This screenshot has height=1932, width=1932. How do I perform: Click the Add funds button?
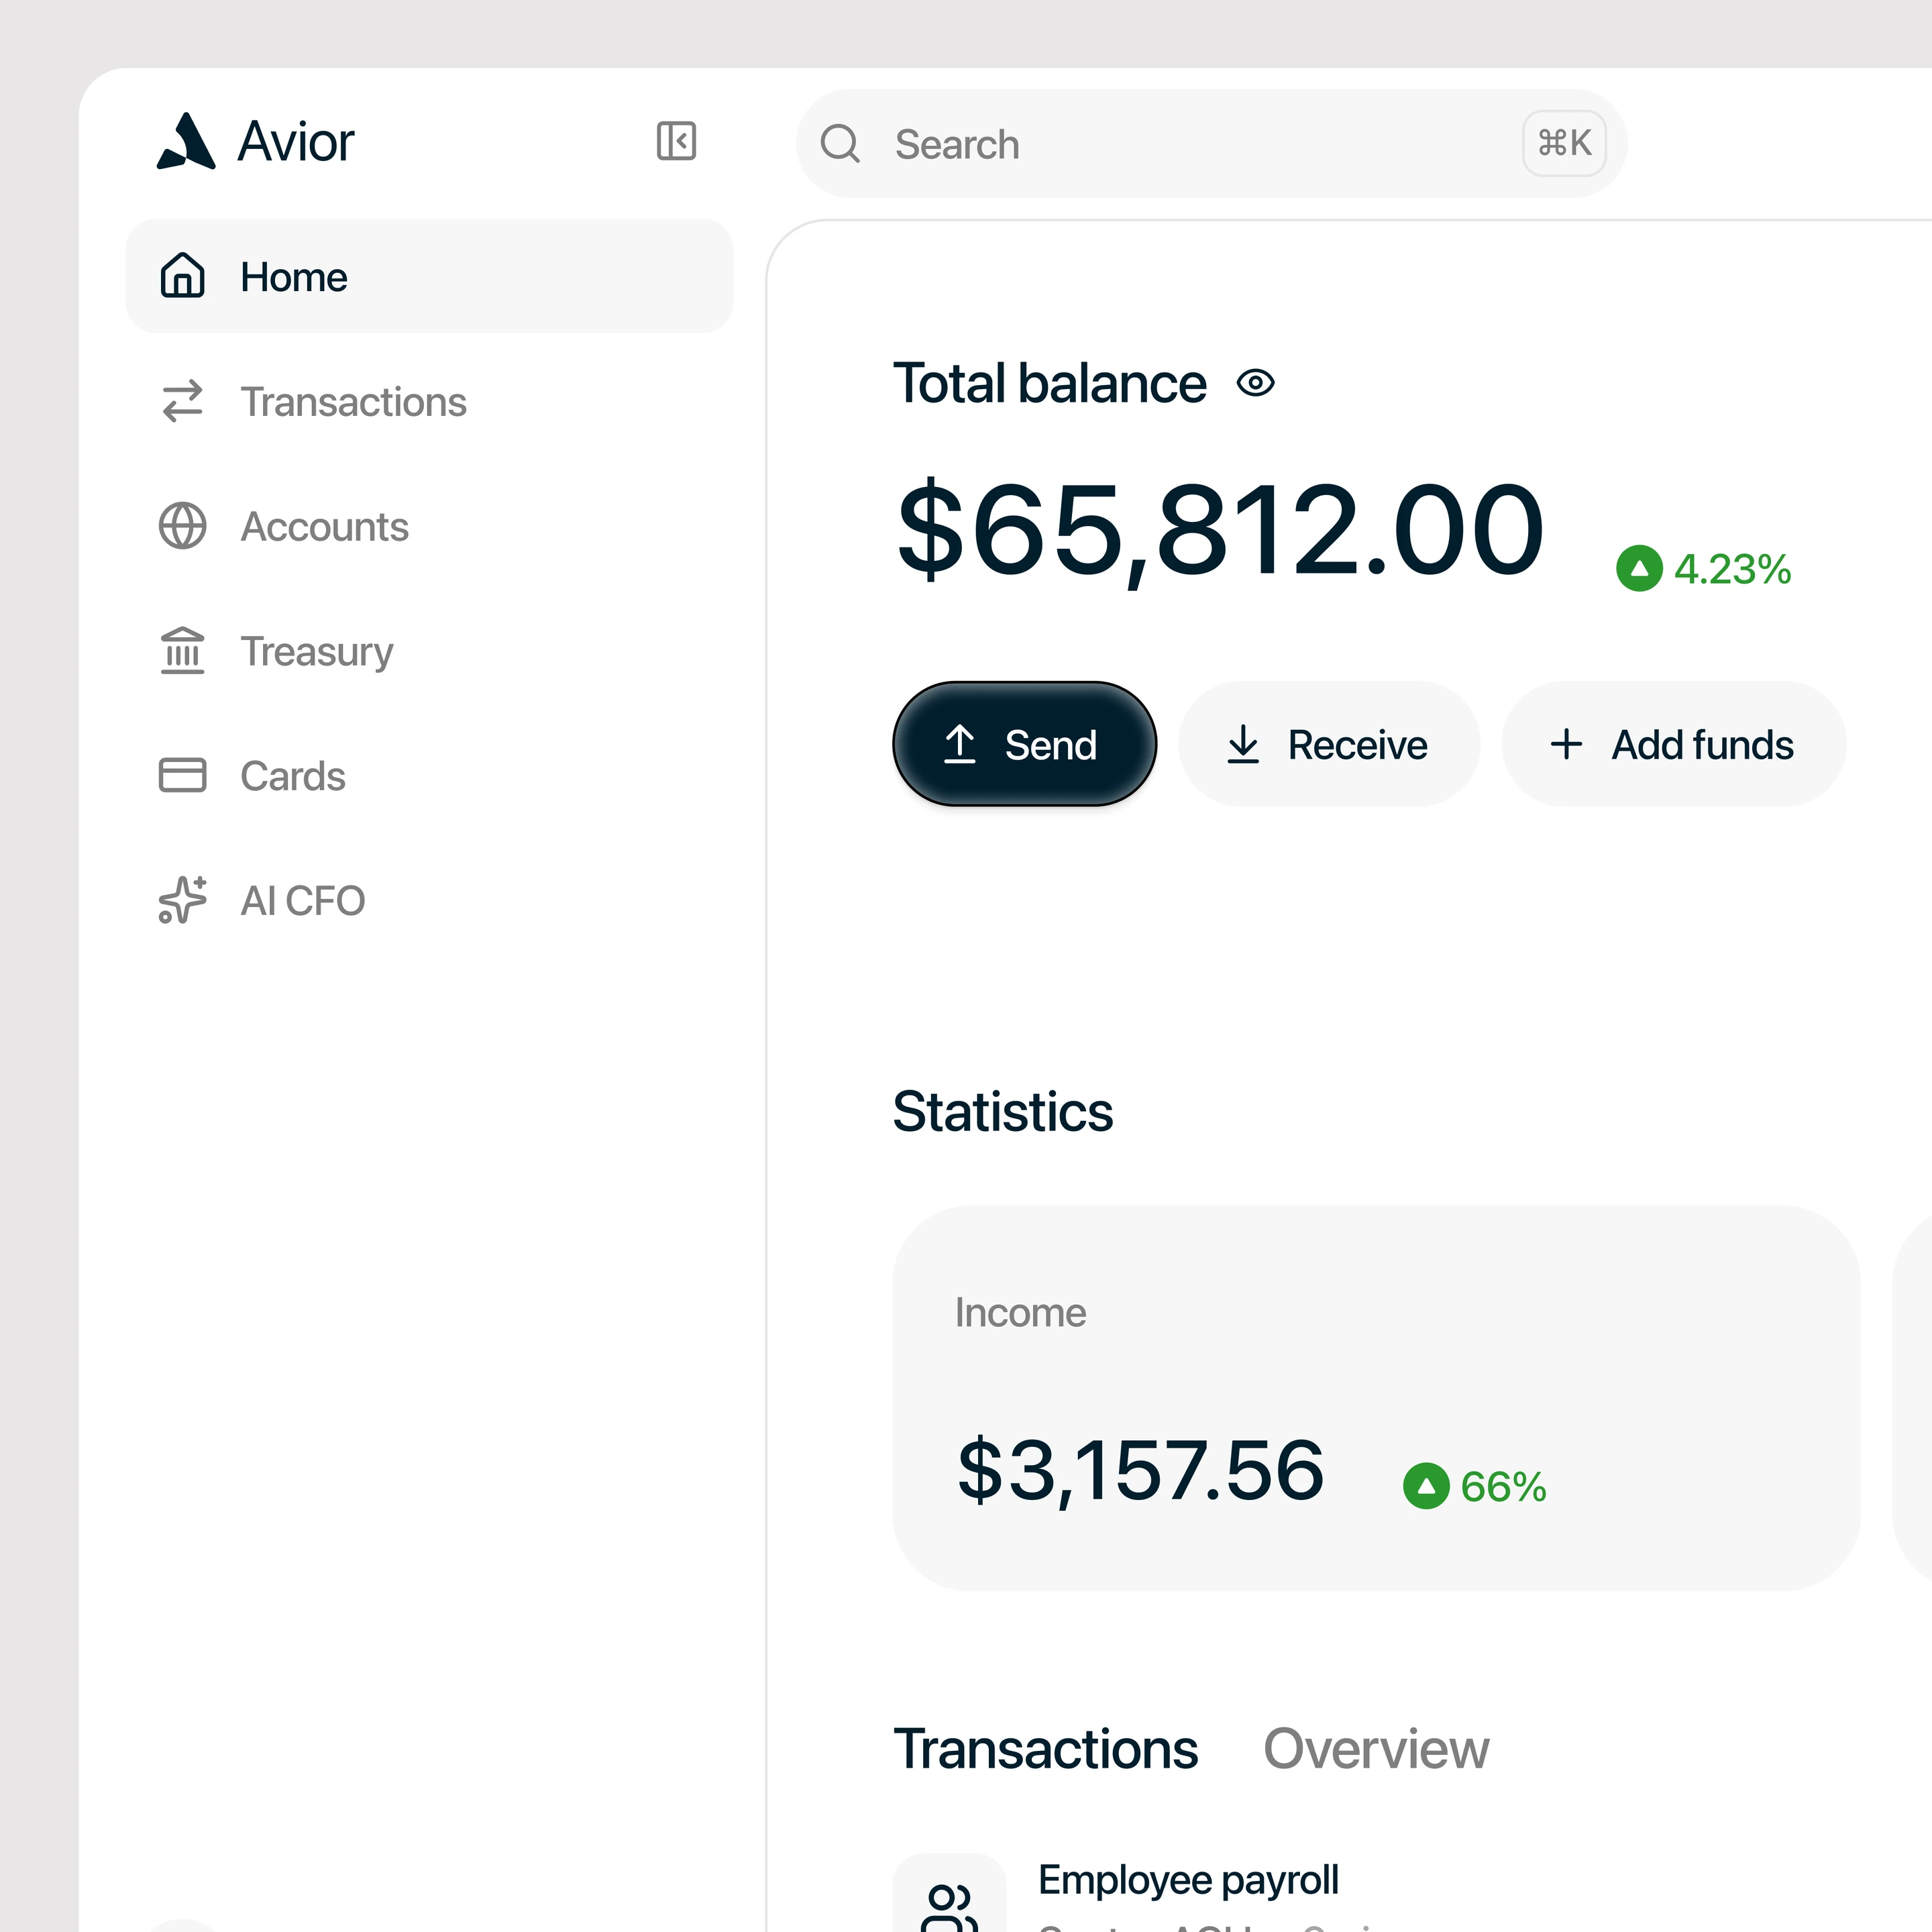(1673, 744)
